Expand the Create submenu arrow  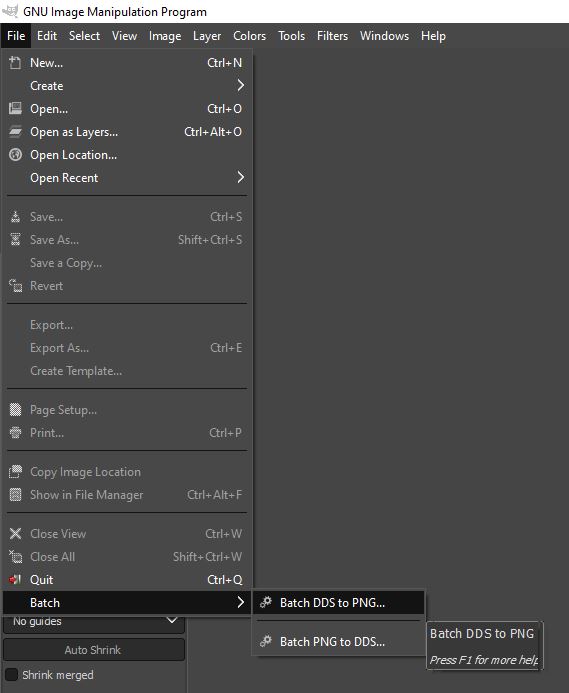[240, 85]
